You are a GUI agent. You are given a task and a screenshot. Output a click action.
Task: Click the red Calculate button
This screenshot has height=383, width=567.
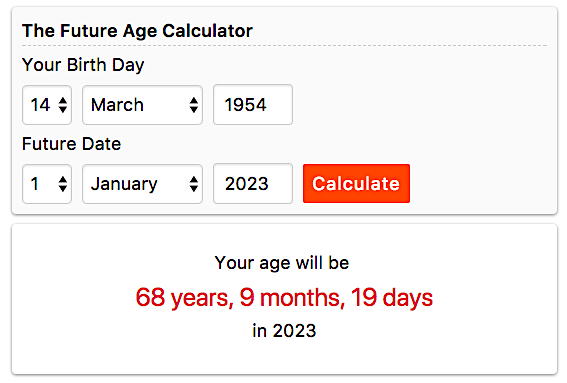click(357, 184)
